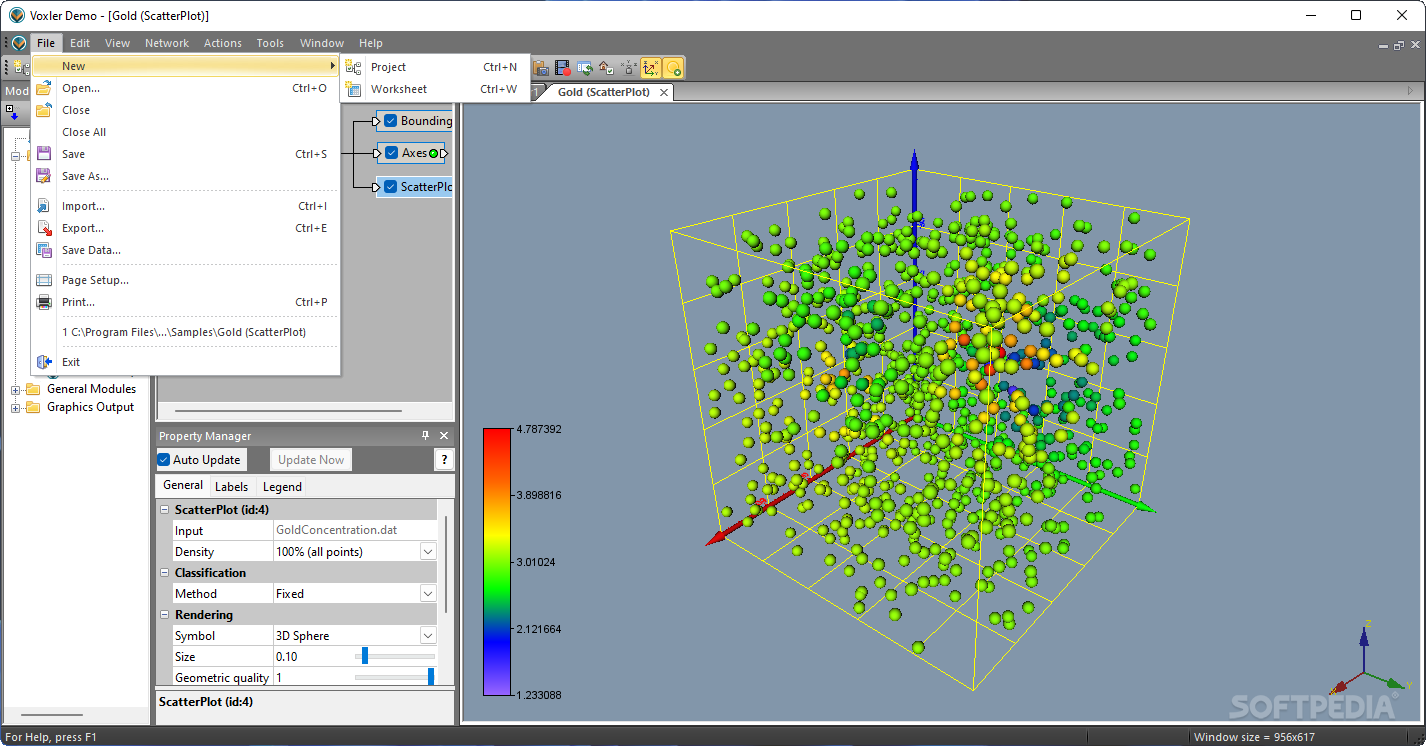Click the Input field GoldConcentration.dat
1426x746 pixels.
[355, 531]
